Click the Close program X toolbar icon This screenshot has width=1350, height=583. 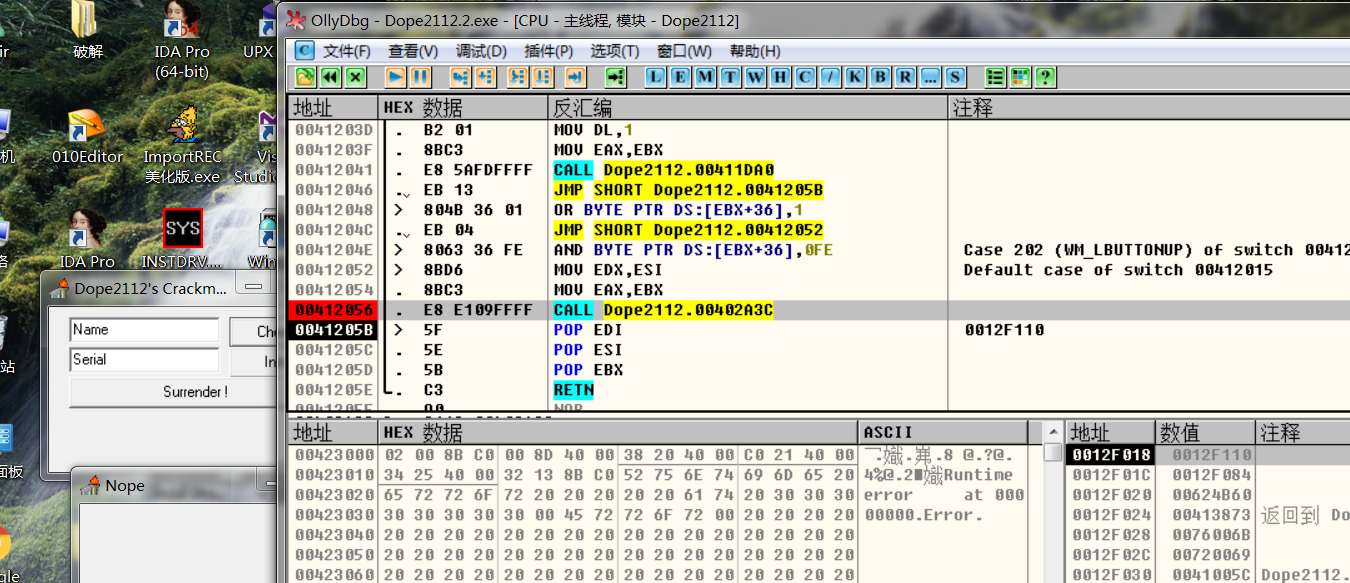point(355,76)
